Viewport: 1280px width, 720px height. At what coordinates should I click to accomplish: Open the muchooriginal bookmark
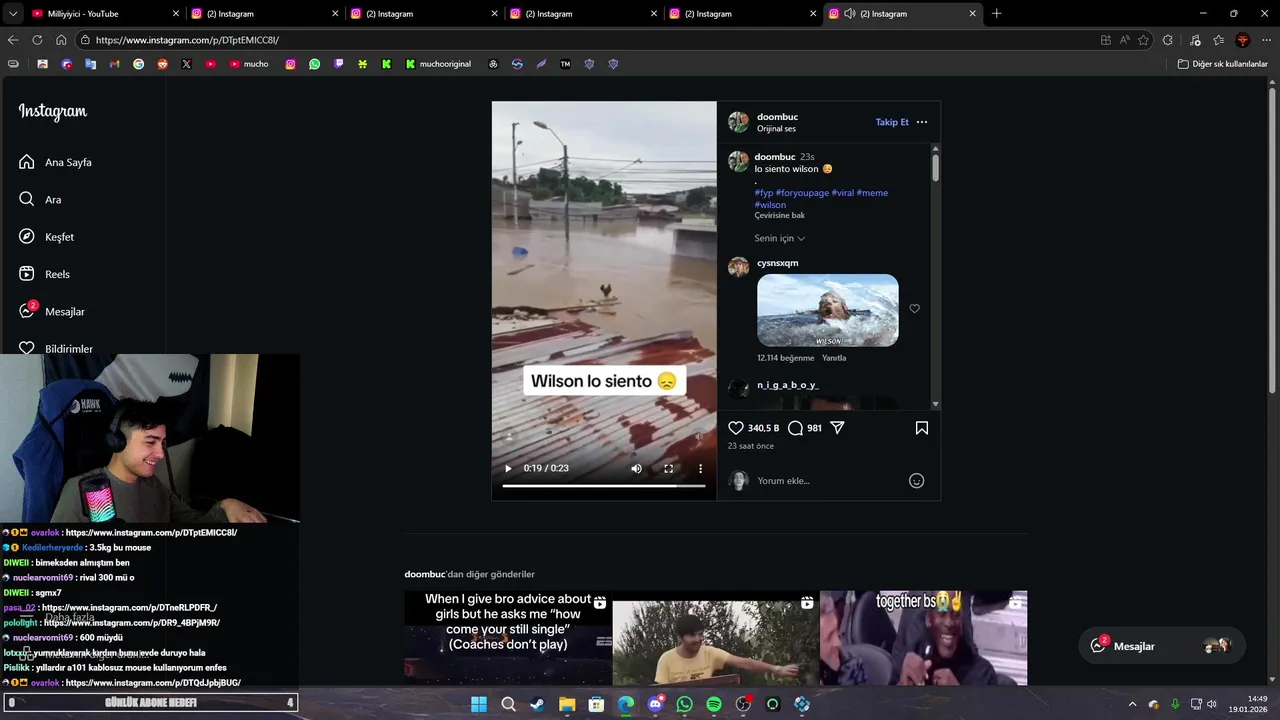(x=438, y=64)
